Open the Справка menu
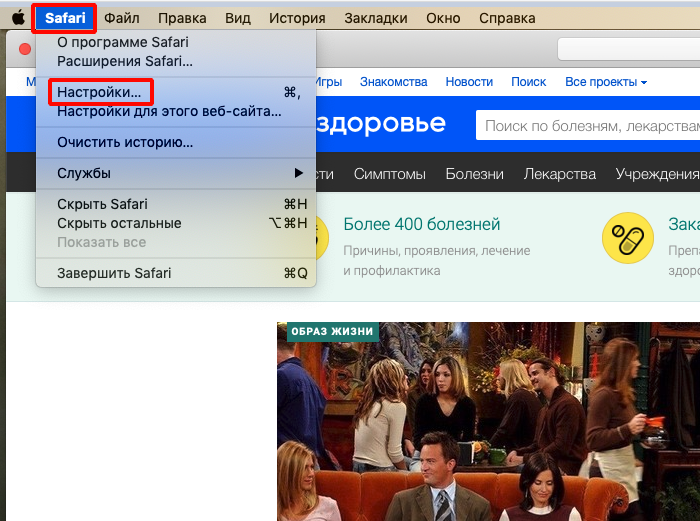700x521 pixels. pos(507,18)
